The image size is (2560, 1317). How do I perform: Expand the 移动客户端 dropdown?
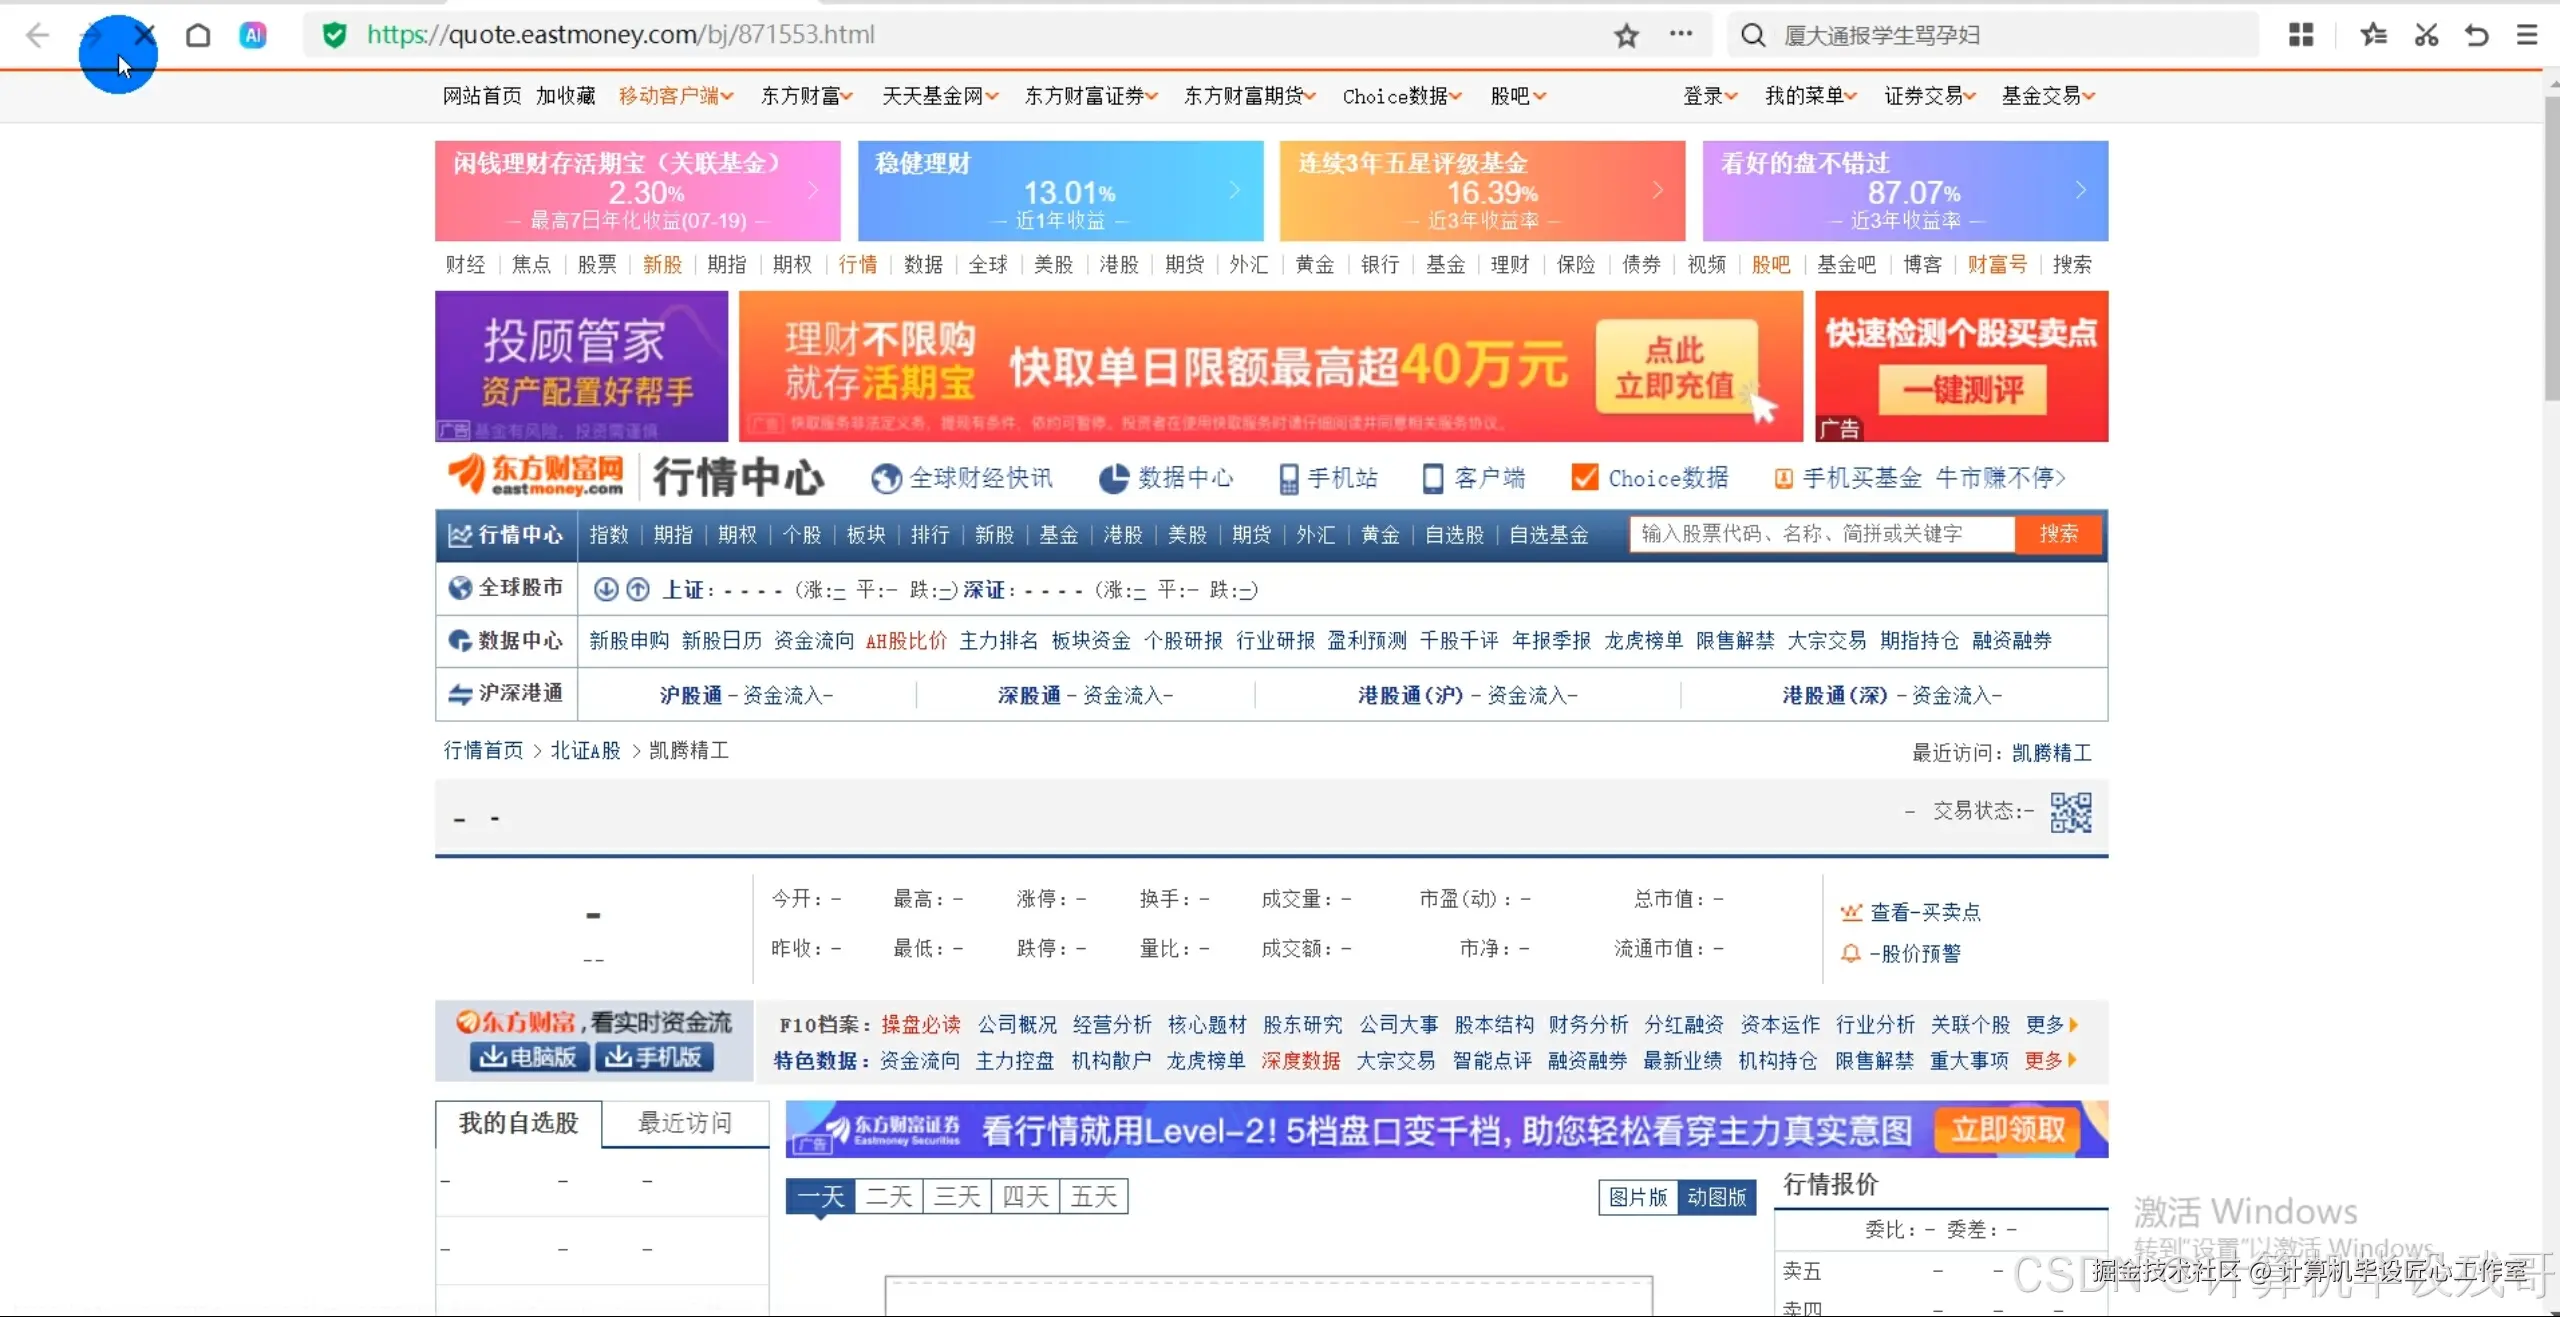(676, 96)
